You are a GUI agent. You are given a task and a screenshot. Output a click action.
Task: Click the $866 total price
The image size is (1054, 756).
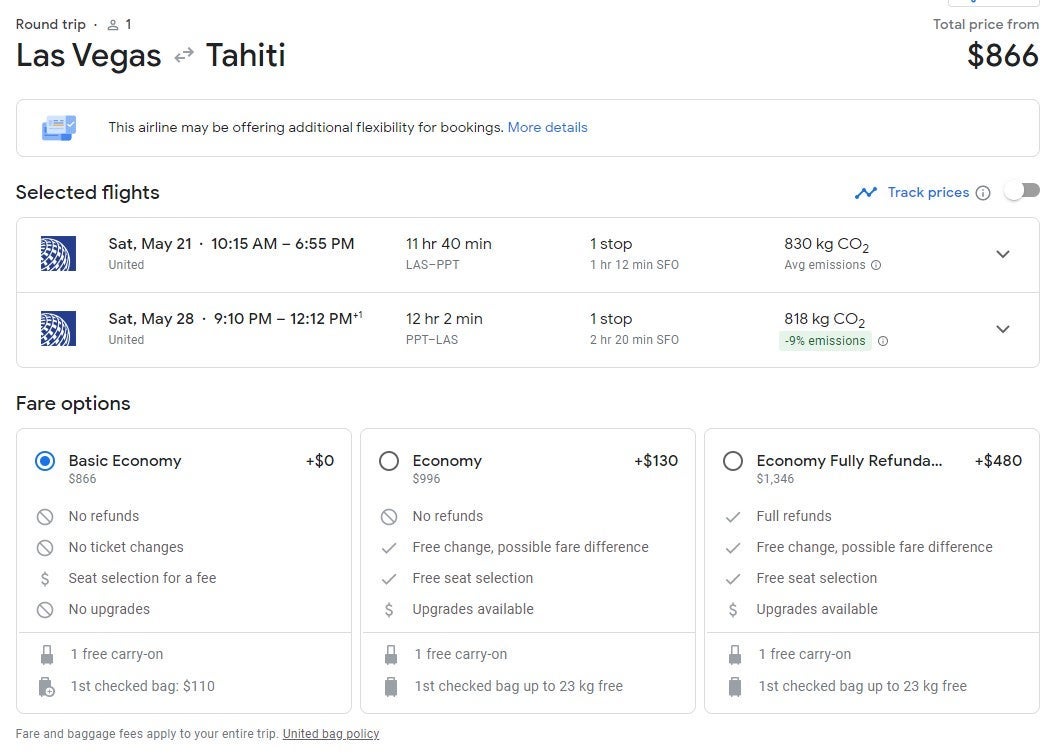click(1002, 55)
